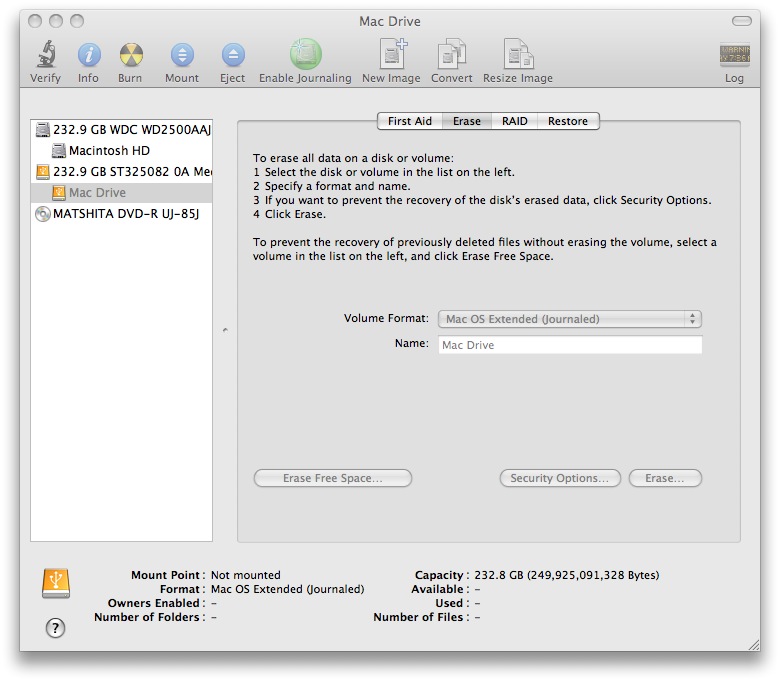The image size is (780, 681).
Task: Select the Burn disc icon
Action: 131,54
